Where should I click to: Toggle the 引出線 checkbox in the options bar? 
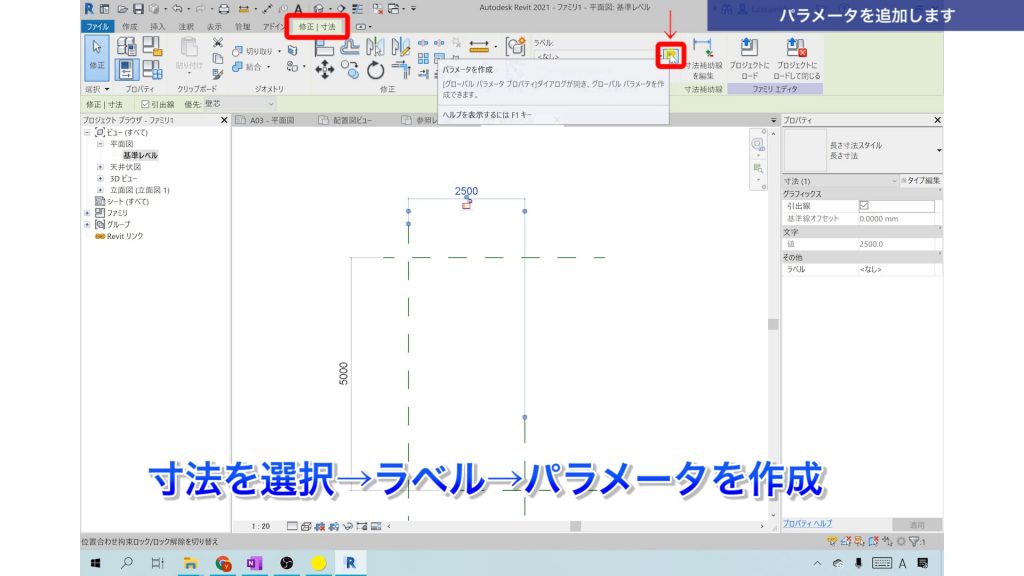click(145, 102)
